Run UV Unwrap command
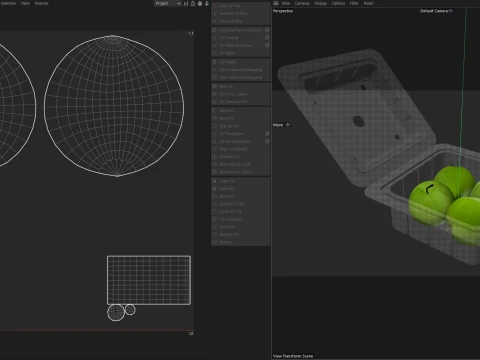 point(238,38)
